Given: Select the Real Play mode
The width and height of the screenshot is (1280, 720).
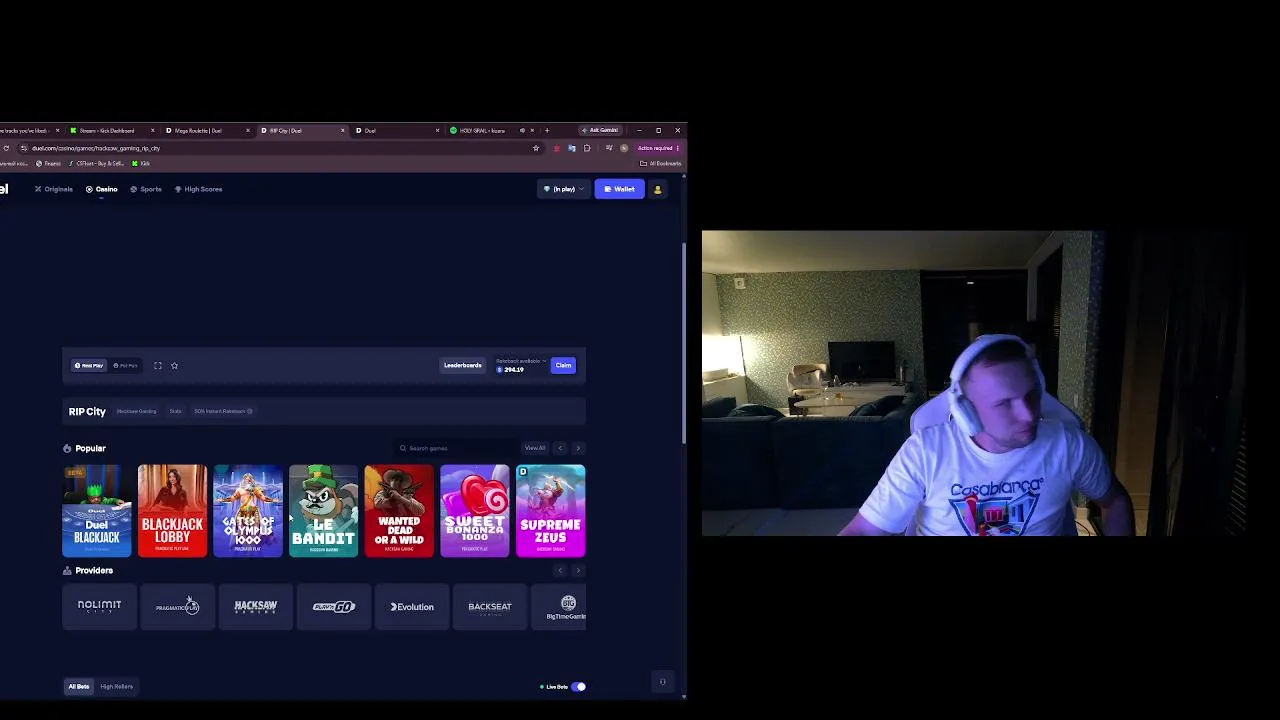Looking at the screenshot, I should [88, 366].
